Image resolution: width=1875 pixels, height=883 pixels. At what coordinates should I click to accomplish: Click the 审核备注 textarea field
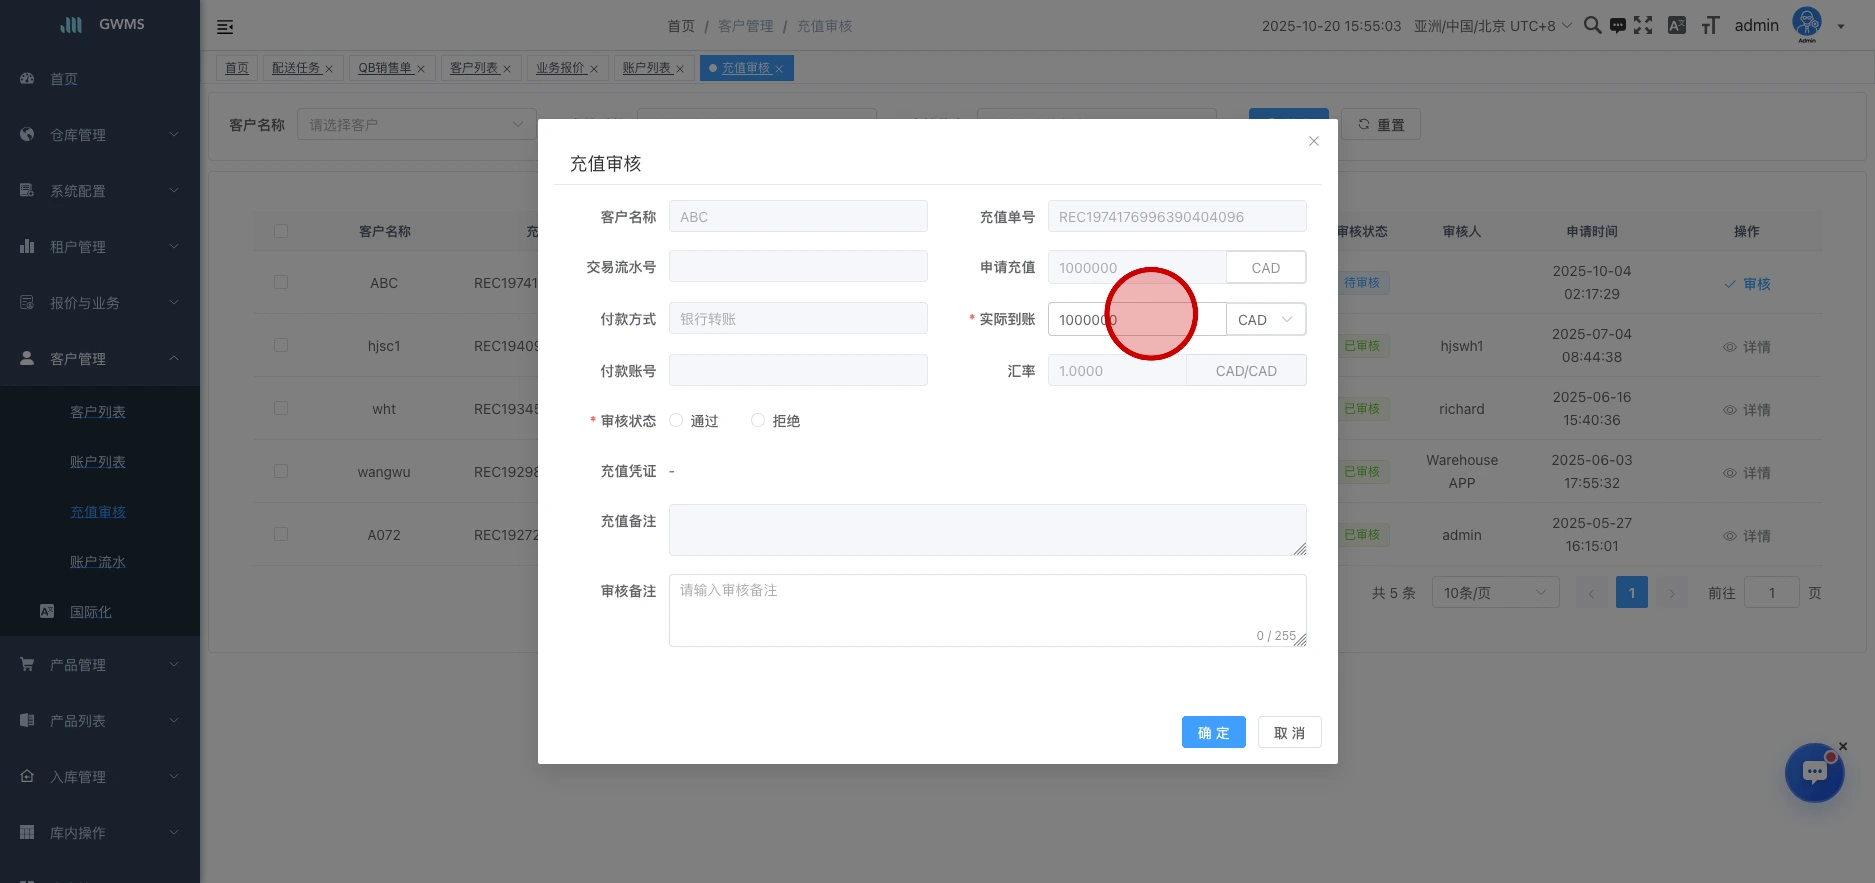point(987,610)
